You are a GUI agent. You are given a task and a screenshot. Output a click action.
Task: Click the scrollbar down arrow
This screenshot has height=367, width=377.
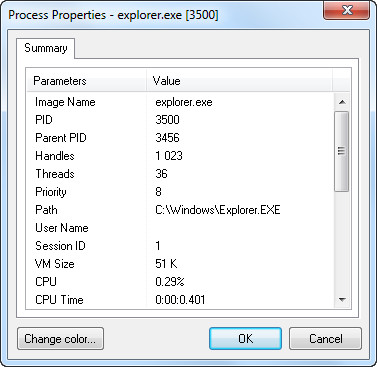pos(342,300)
